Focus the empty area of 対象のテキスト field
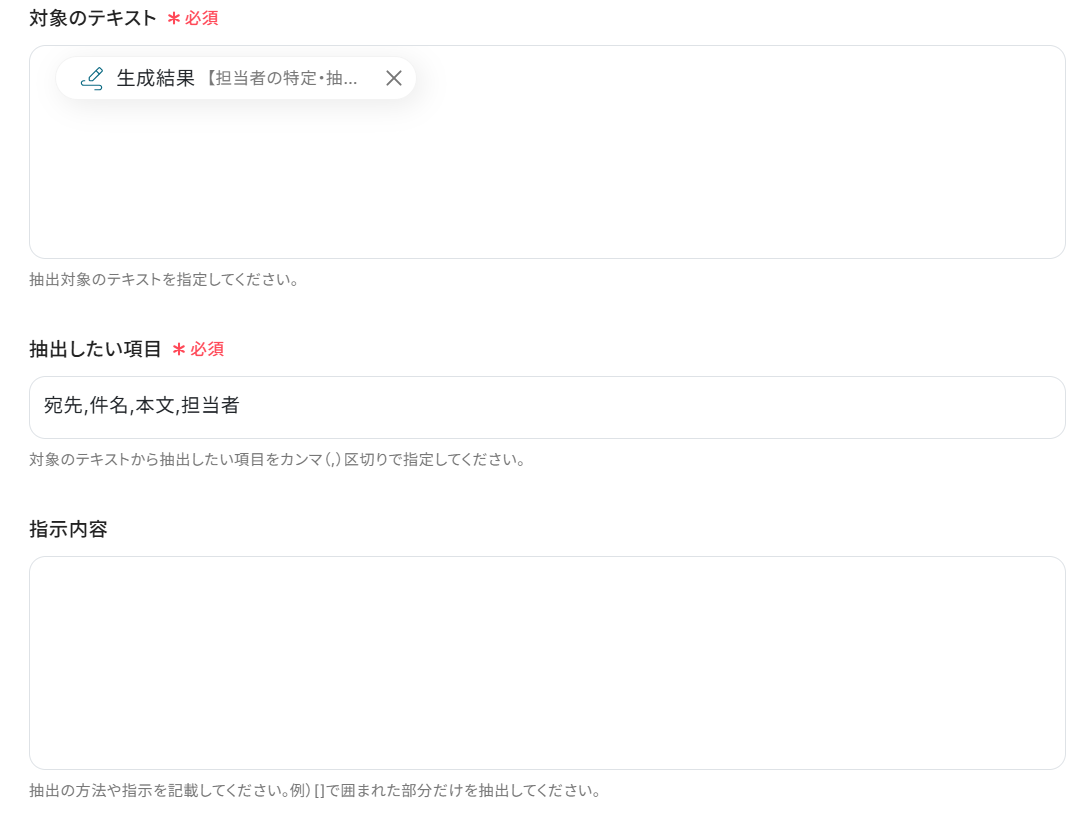The image size is (1077, 829). pos(547,179)
